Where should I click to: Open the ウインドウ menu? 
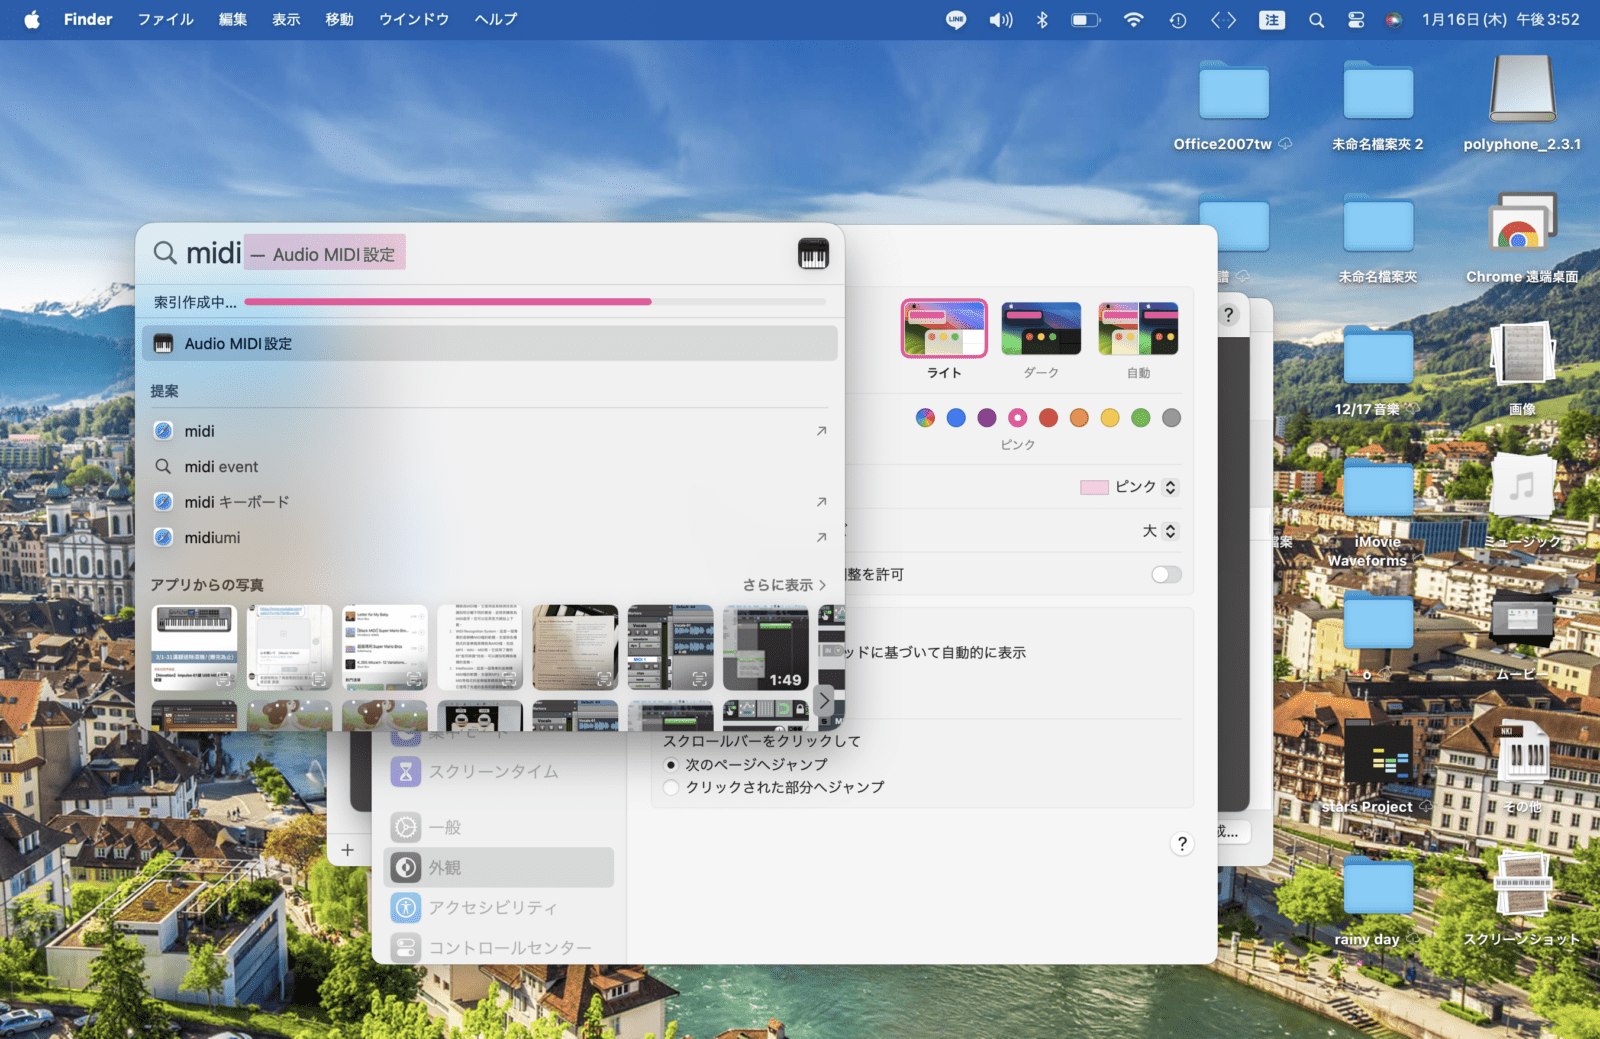[413, 20]
